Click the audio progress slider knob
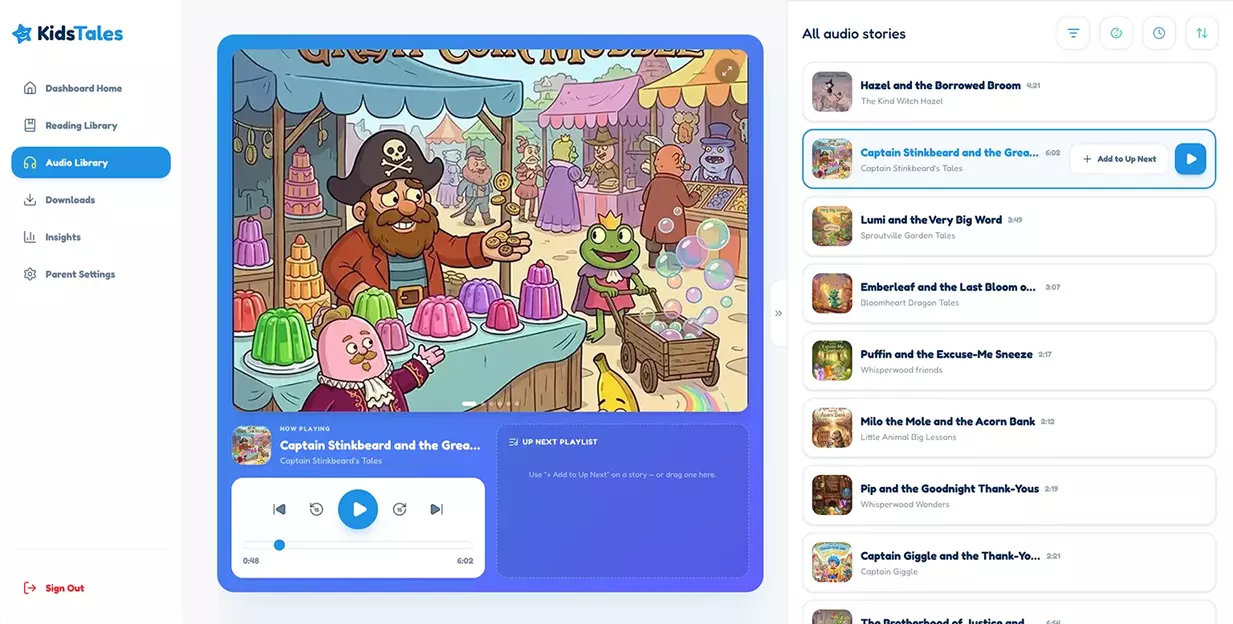This screenshot has width=1233, height=624. (279, 545)
